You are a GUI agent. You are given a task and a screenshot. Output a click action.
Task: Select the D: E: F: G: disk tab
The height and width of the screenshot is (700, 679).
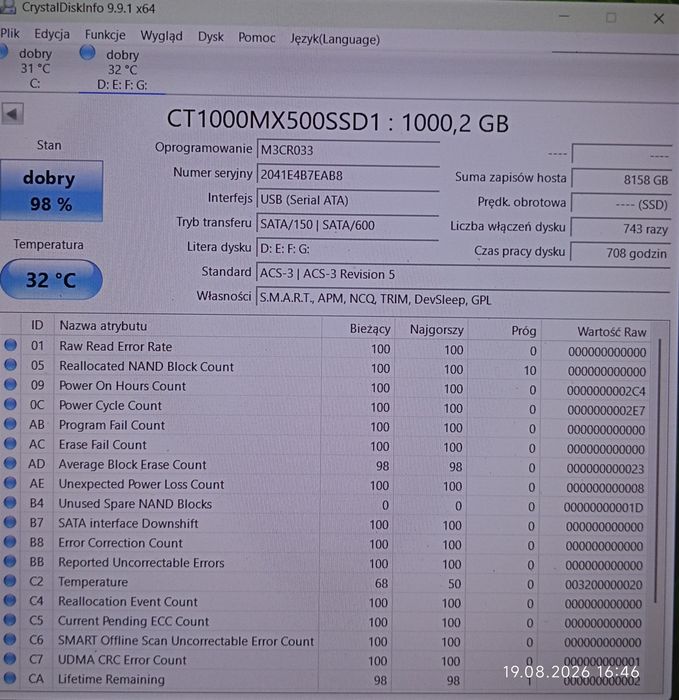[x=122, y=70]
